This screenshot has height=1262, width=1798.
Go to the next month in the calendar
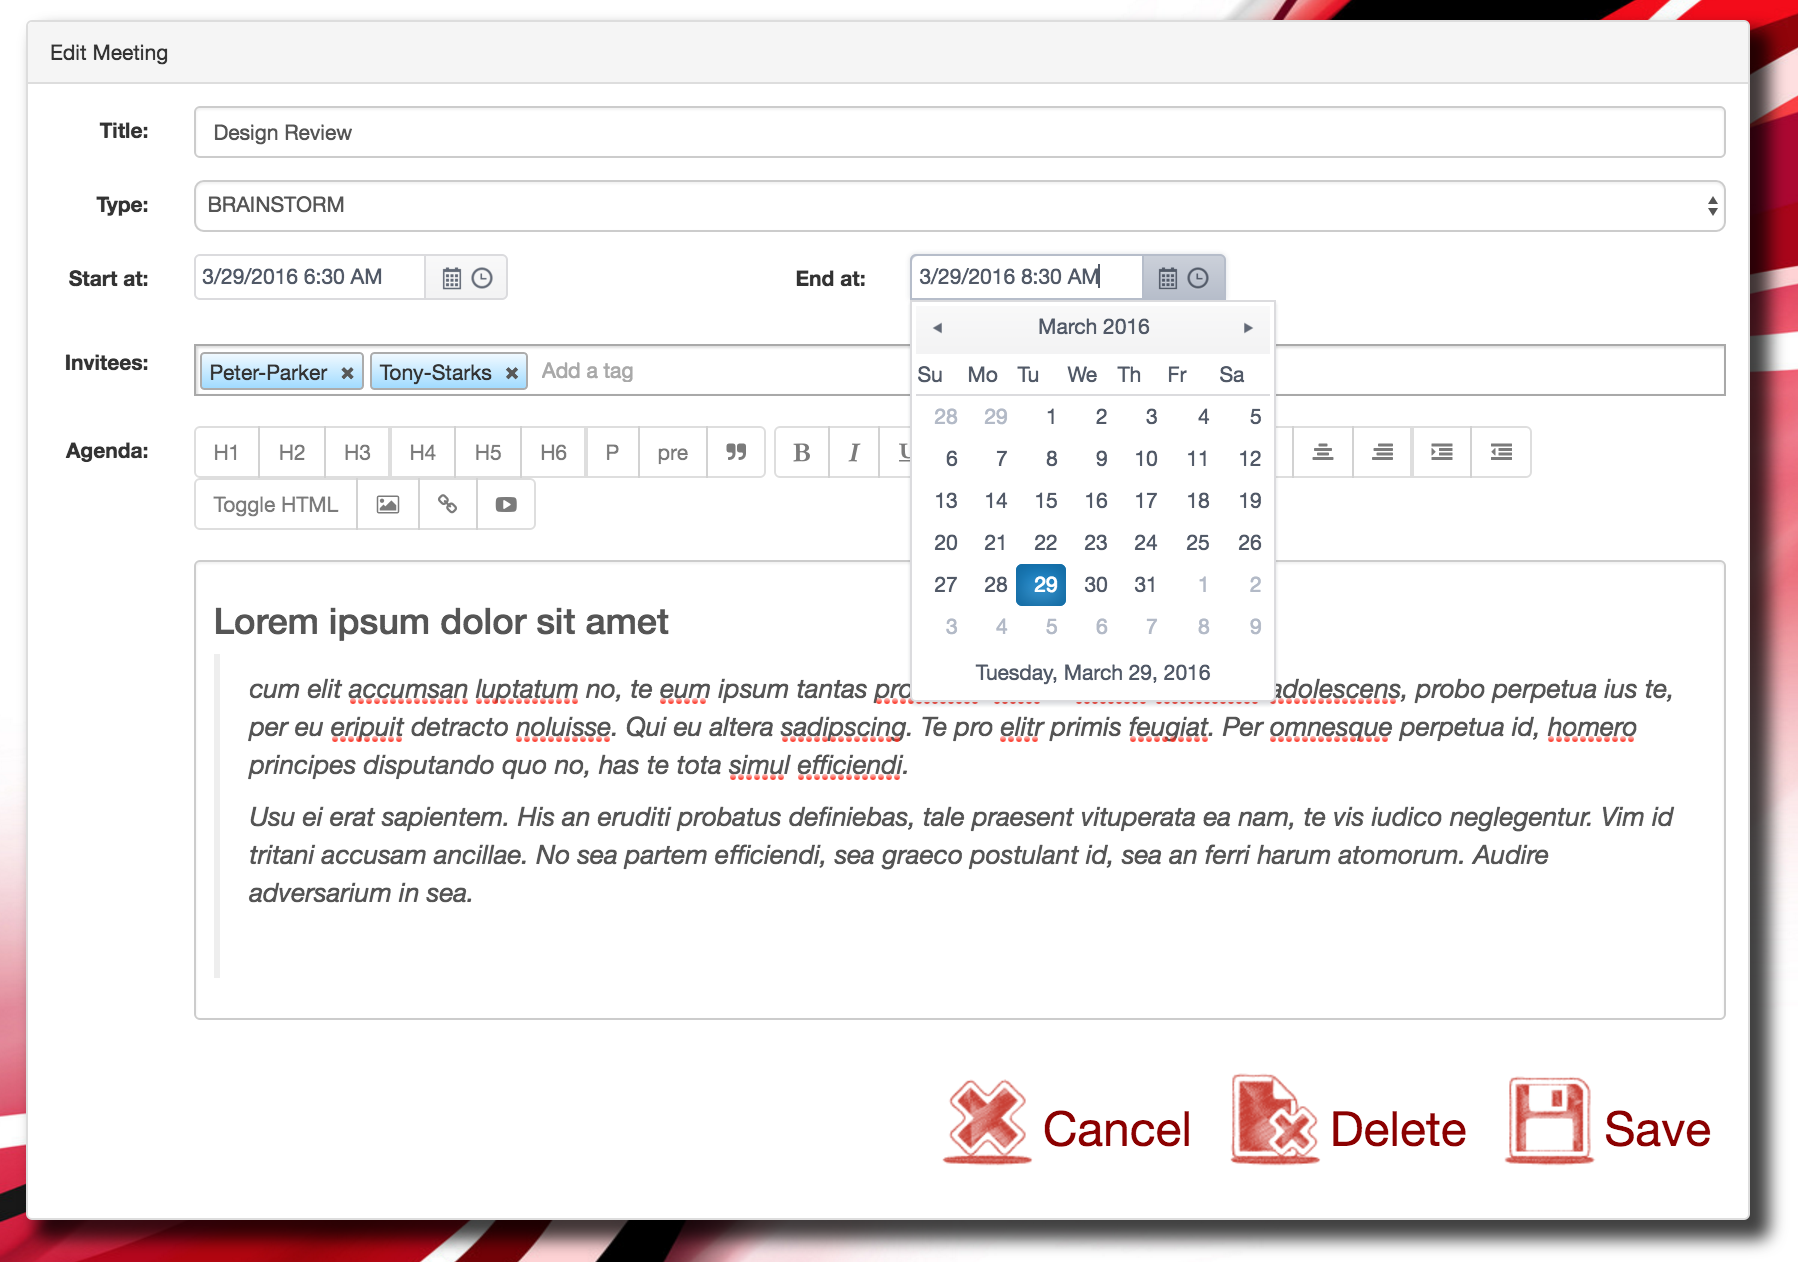(1248, 328)
